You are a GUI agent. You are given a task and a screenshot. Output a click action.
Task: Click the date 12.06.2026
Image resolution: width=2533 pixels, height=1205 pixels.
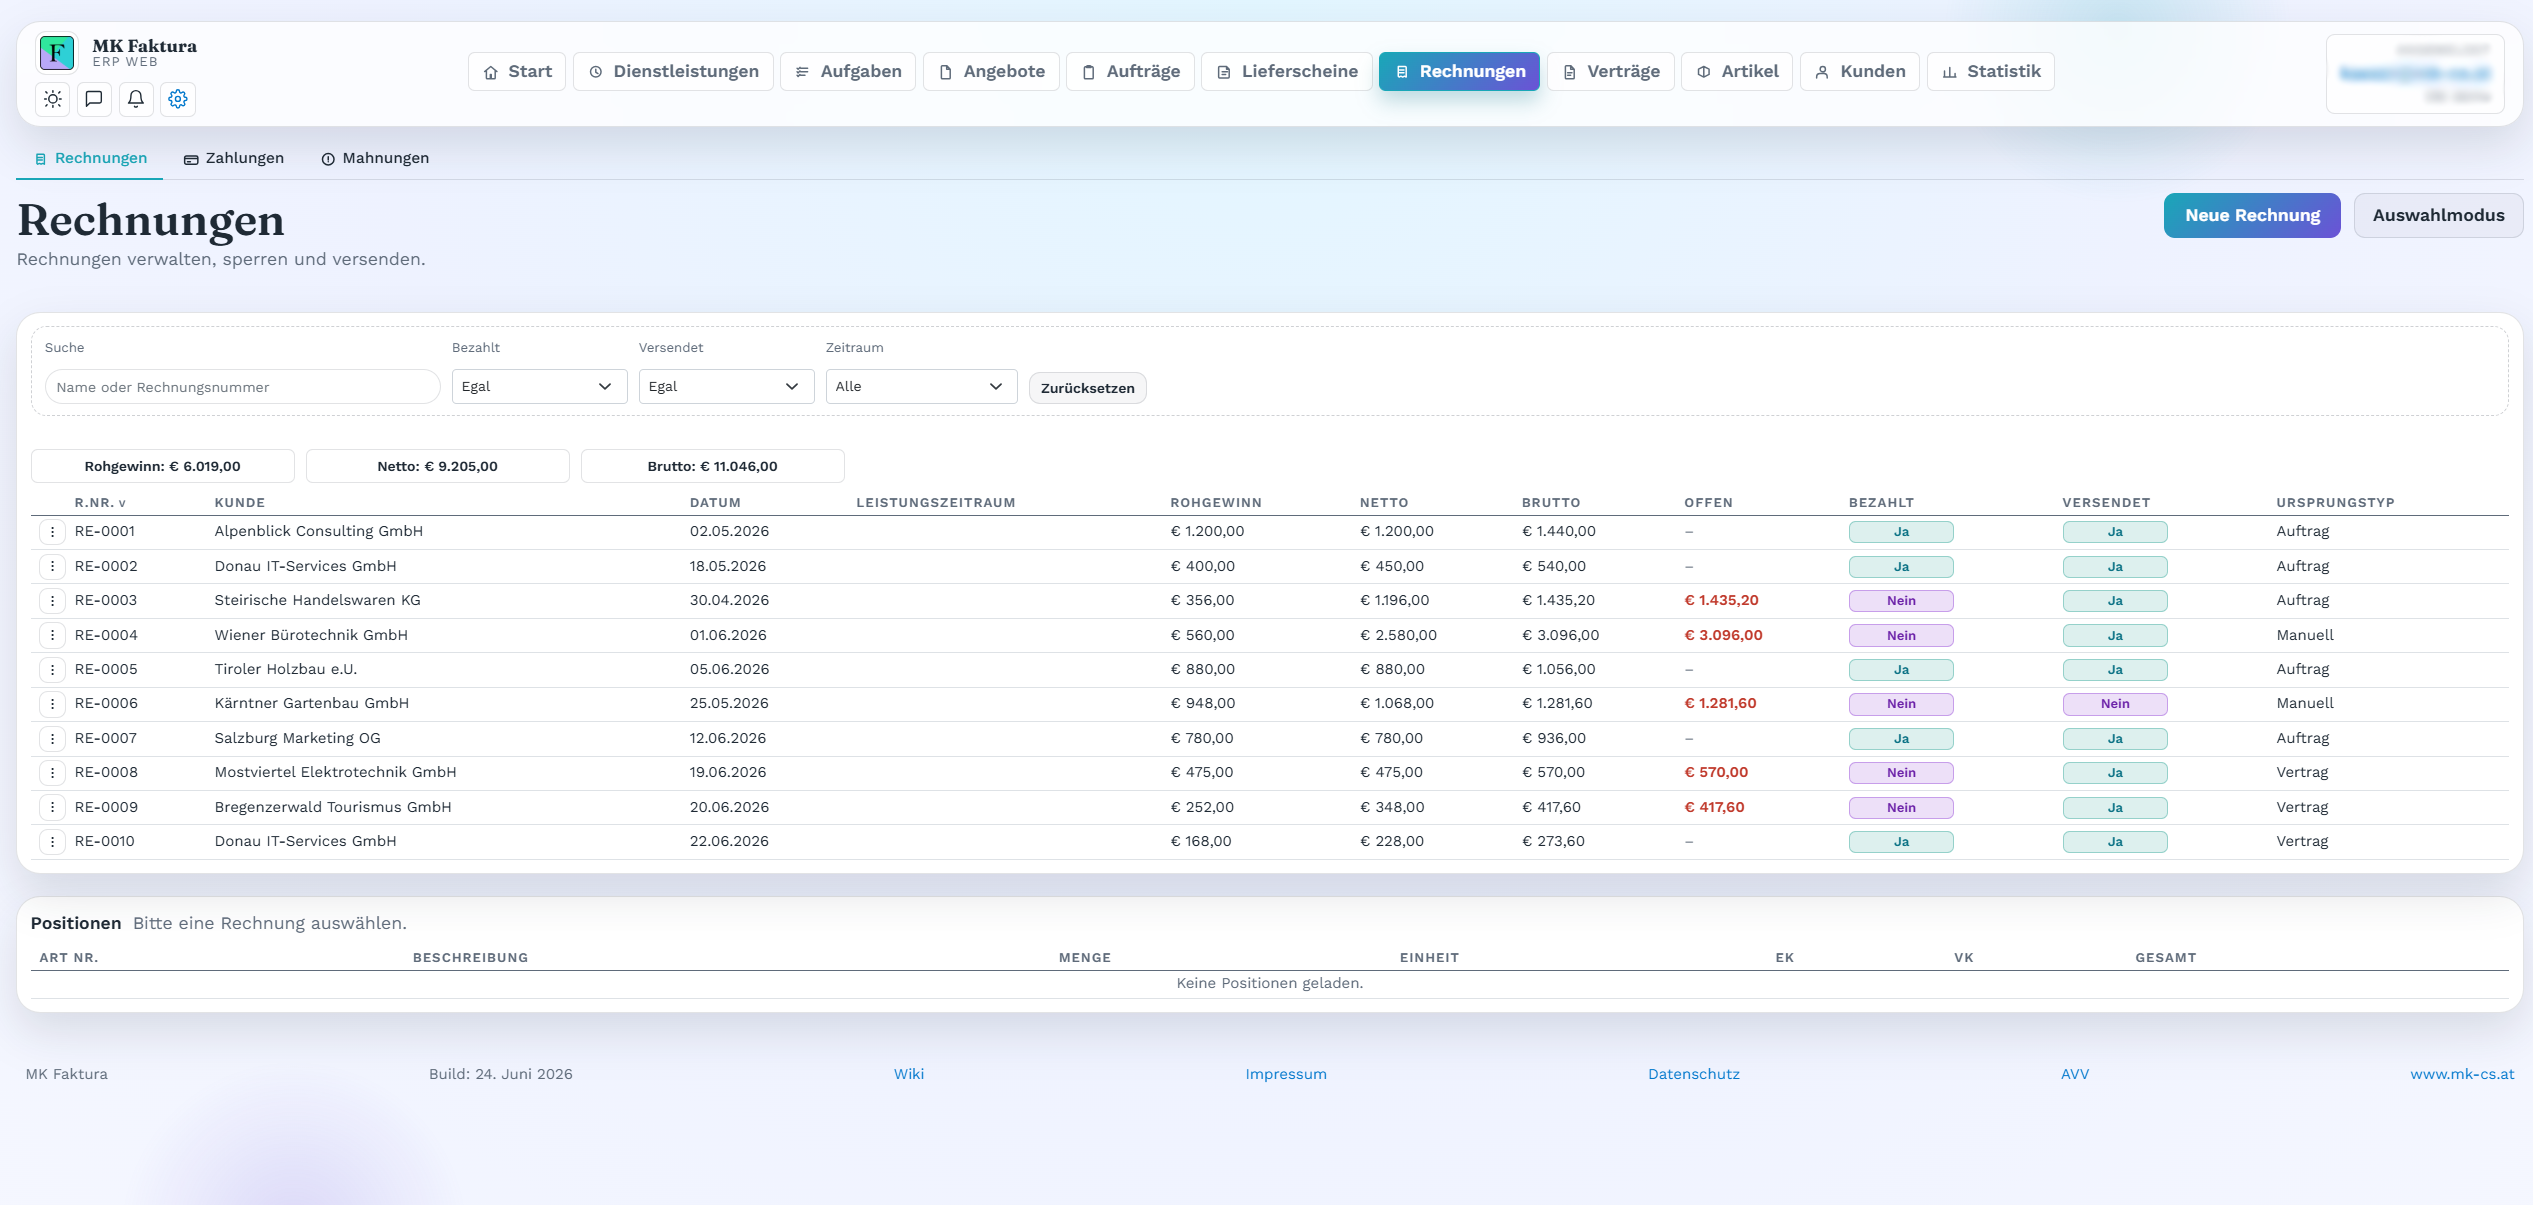coord(728,739)
